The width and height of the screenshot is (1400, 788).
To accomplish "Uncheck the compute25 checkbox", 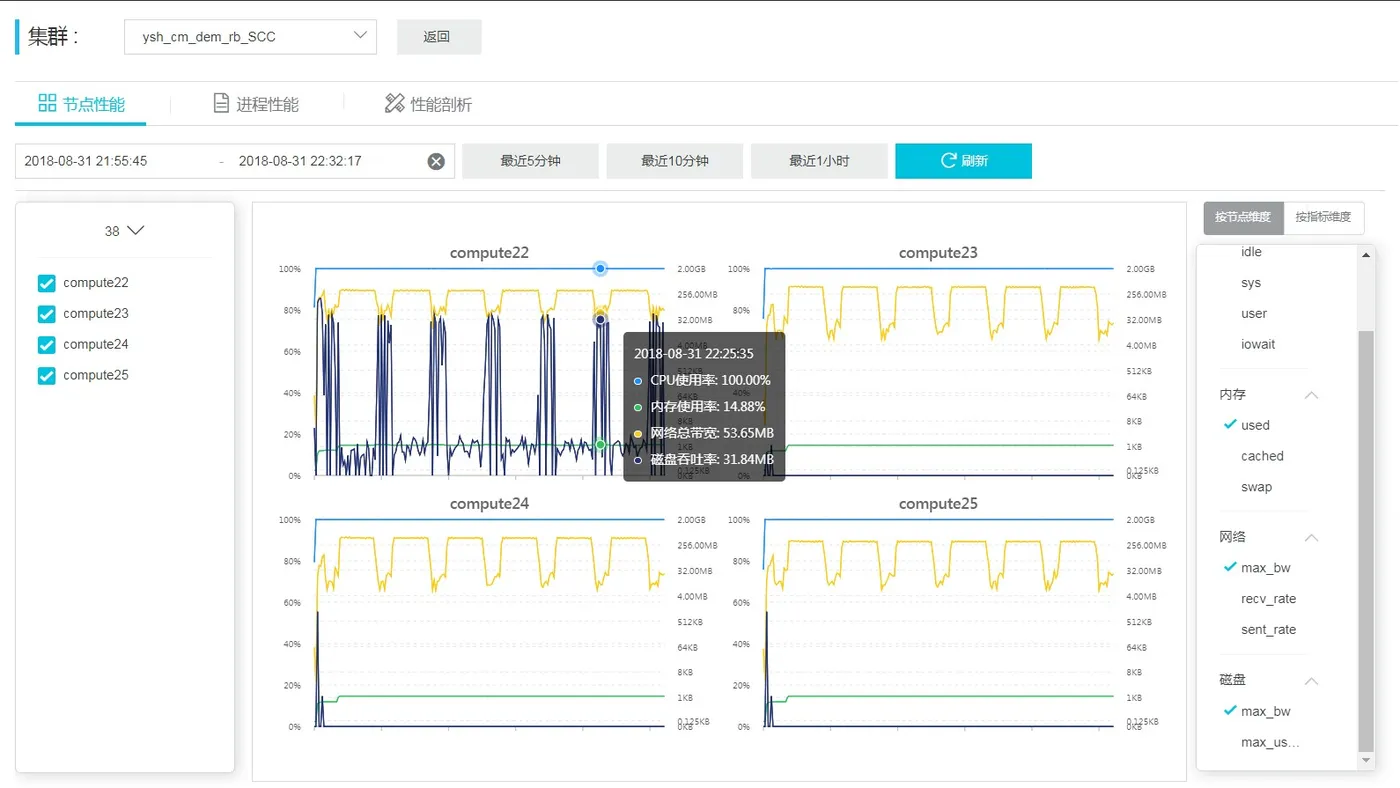I will coord(46,376).
